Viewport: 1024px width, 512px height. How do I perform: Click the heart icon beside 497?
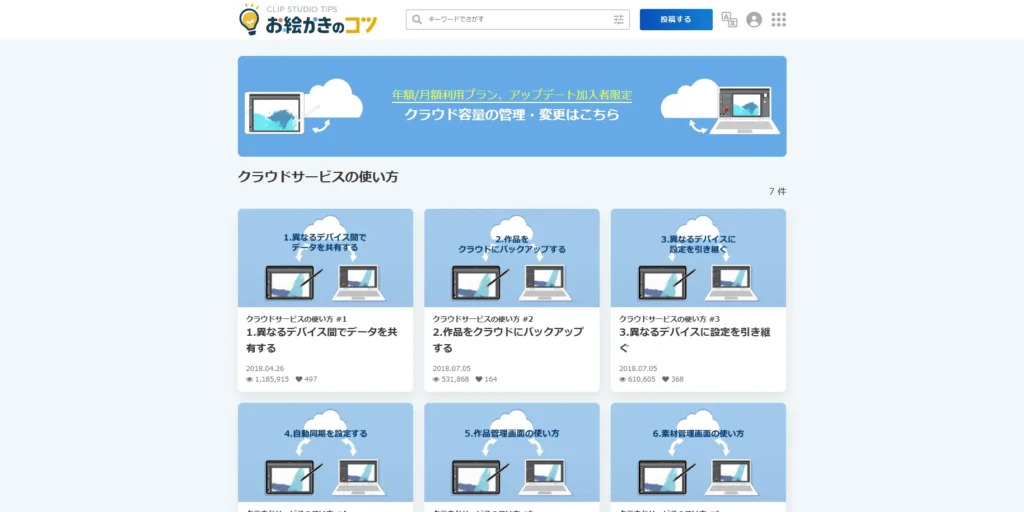click(299, 379)
